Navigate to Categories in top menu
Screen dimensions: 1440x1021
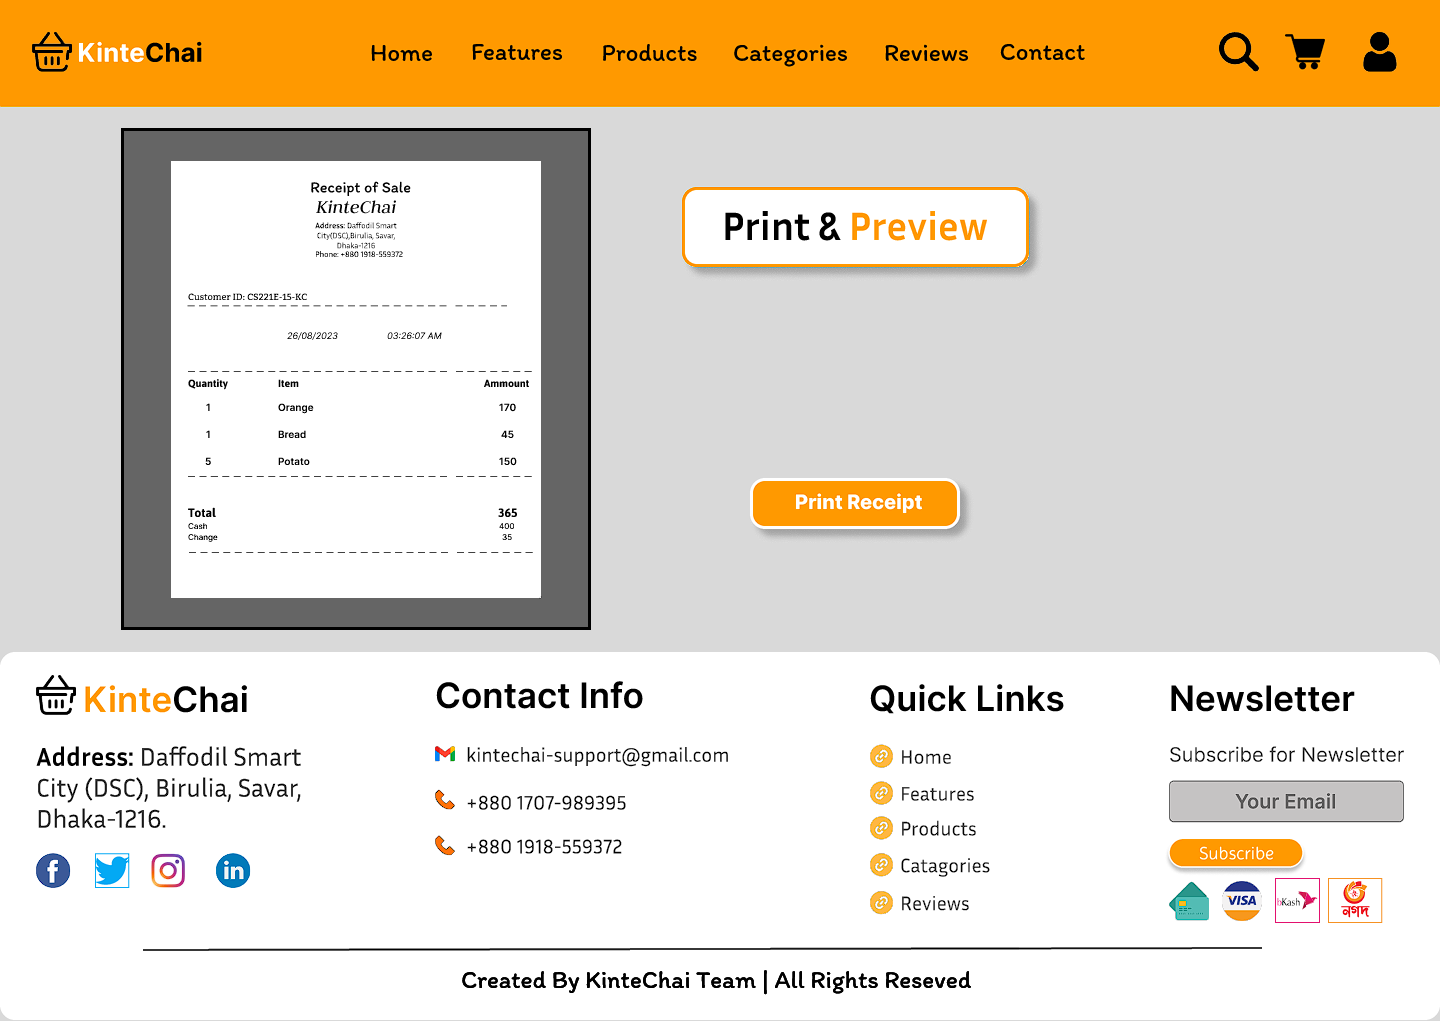click(x=790, y=53)
